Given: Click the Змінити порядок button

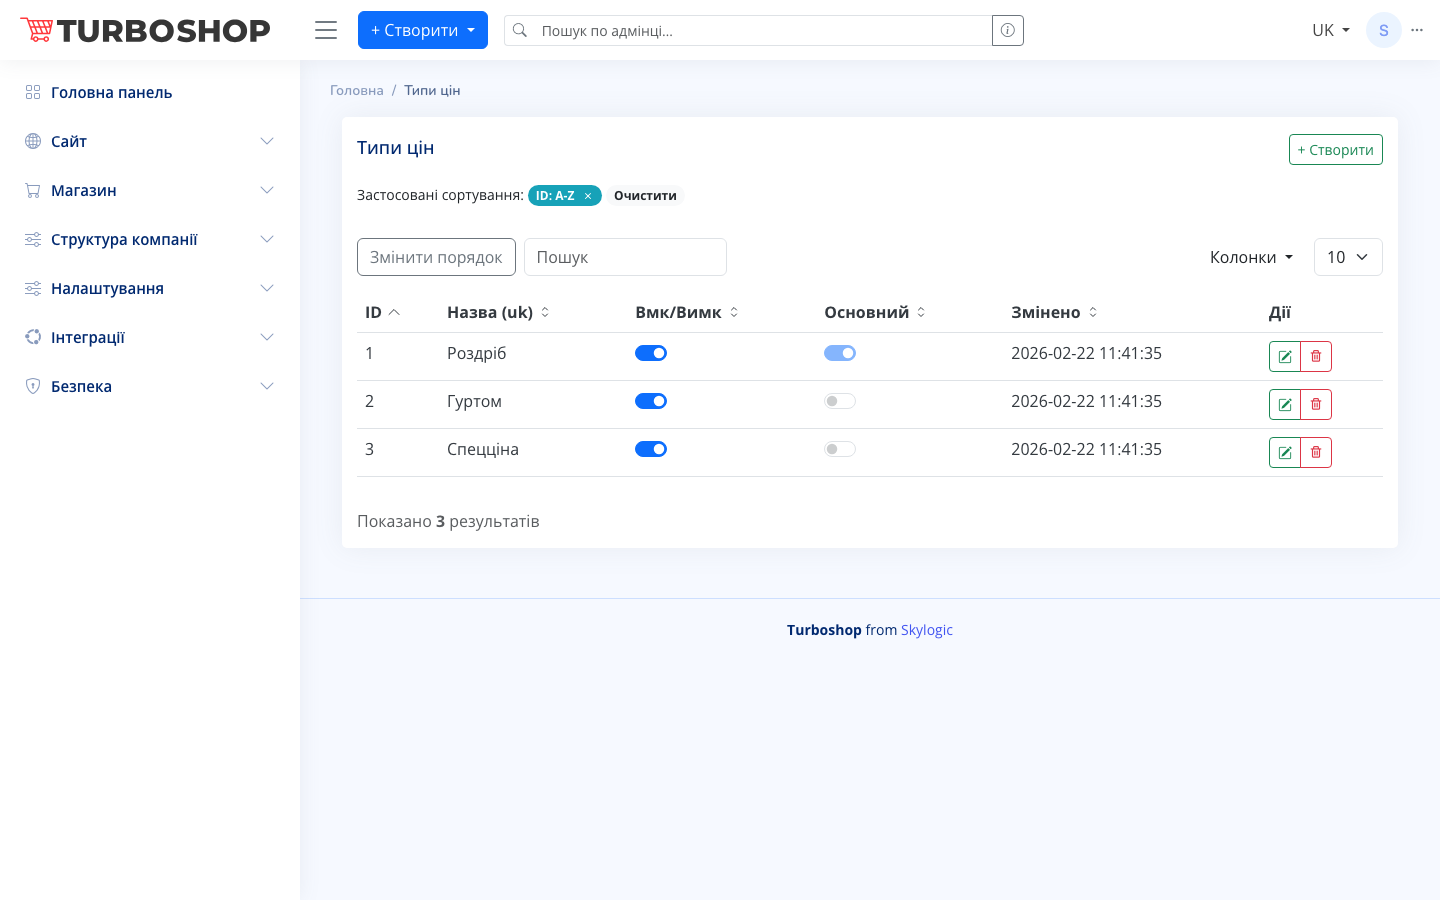Looking at the screenshot, I should click(x=436, y=257).
